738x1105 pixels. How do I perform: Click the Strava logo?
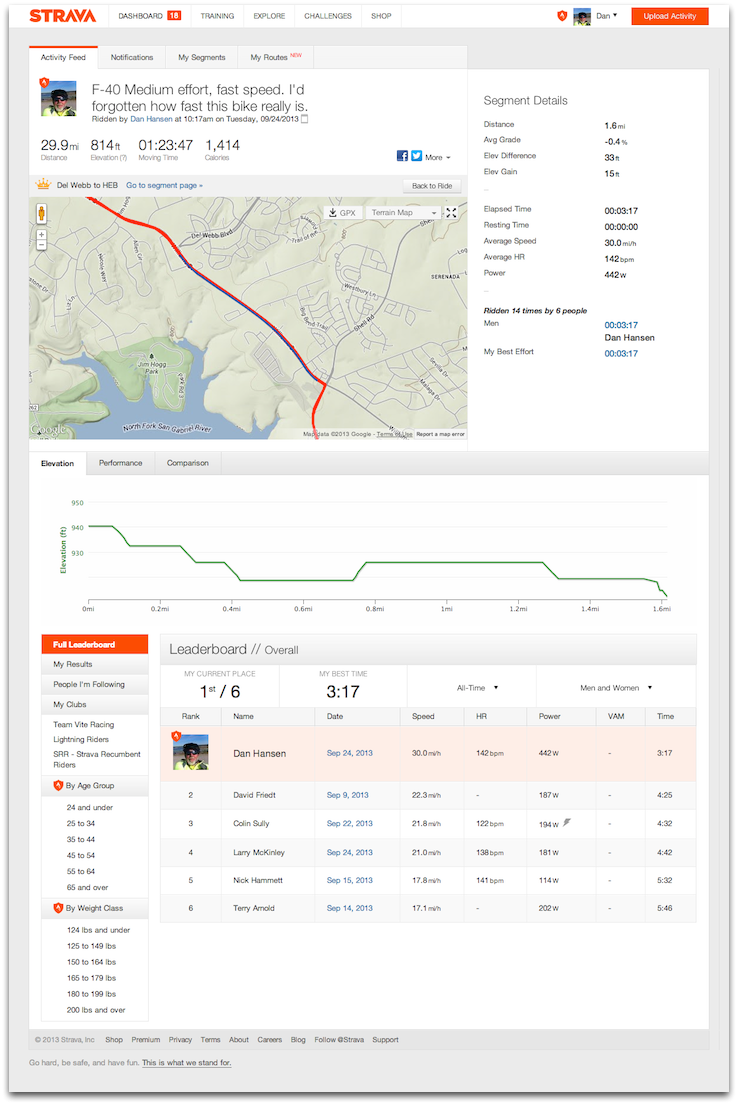62,16
